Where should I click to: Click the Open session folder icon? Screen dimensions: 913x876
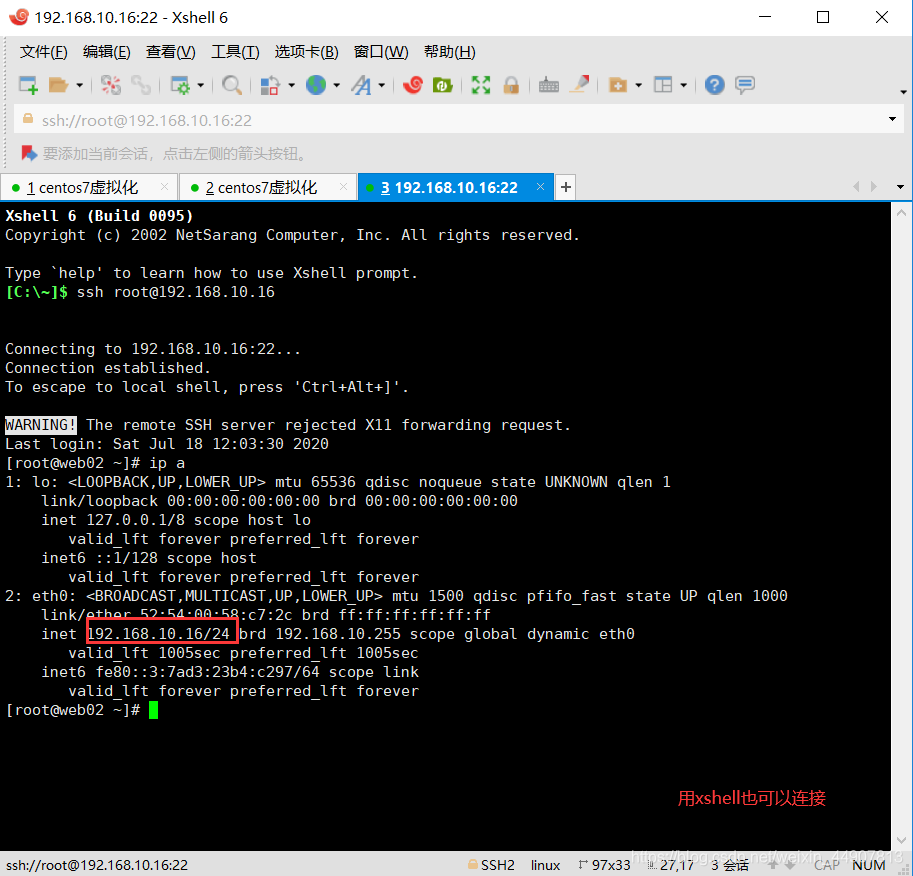(58, 85)
